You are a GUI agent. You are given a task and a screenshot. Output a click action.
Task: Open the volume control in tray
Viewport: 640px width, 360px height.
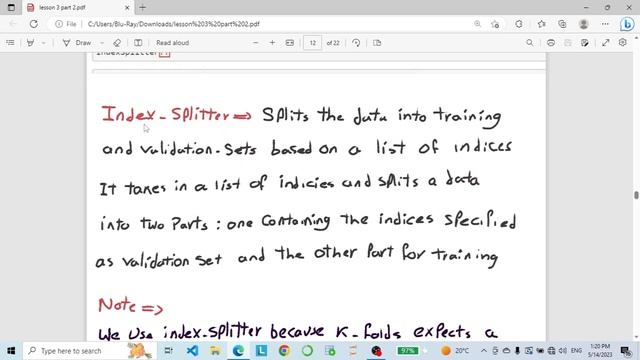[x=562, y=351]
